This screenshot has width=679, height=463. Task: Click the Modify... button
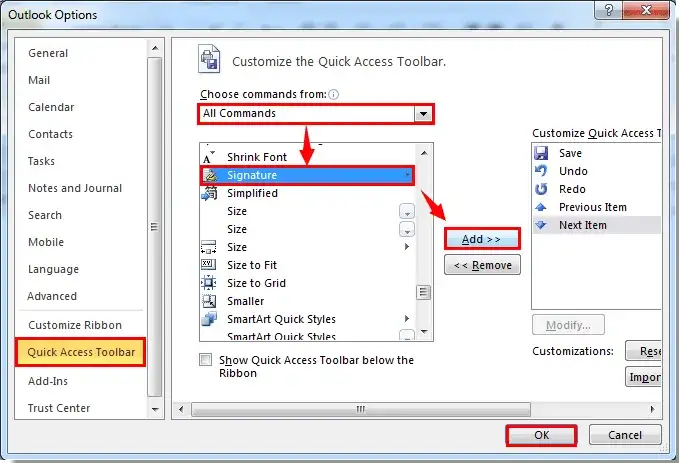pyautogui.click(x=568, y=325)
